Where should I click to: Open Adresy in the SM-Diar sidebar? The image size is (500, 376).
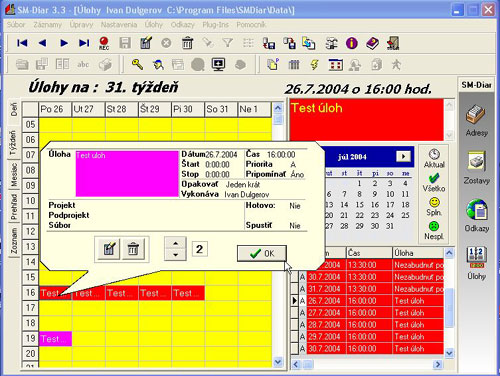pos(477,120)
